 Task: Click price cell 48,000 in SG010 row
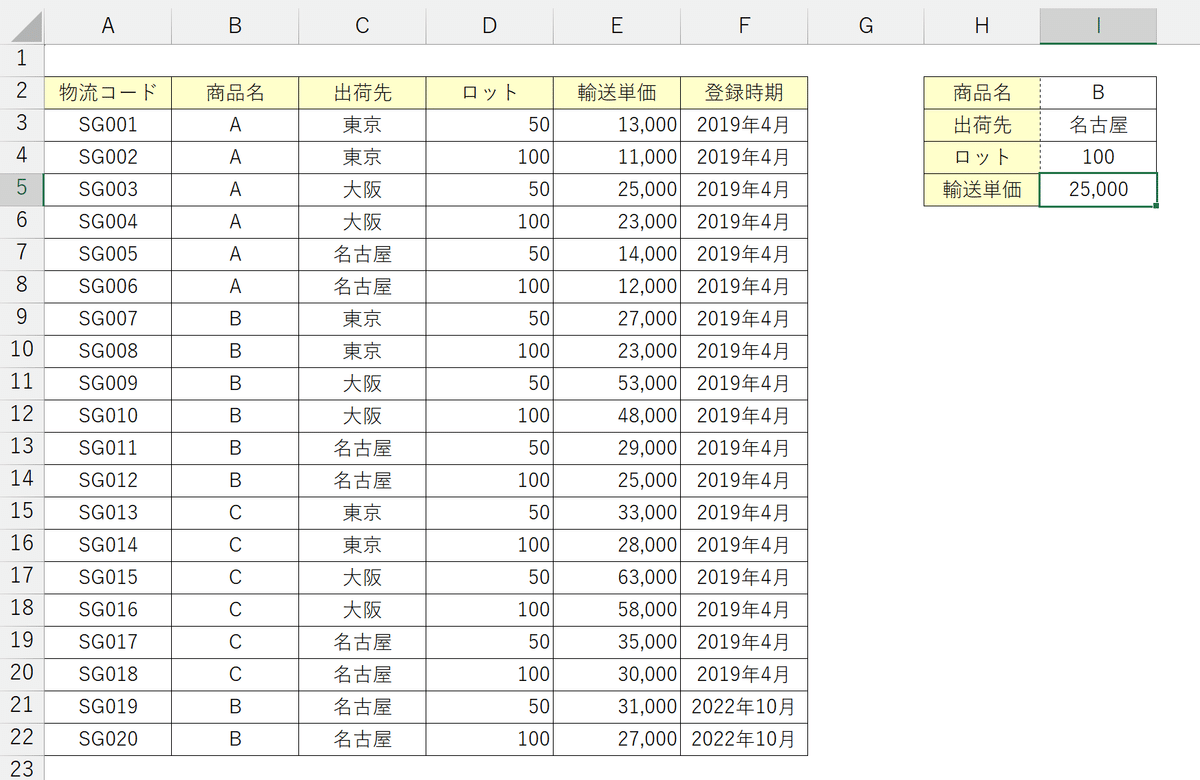click(616, 415)
